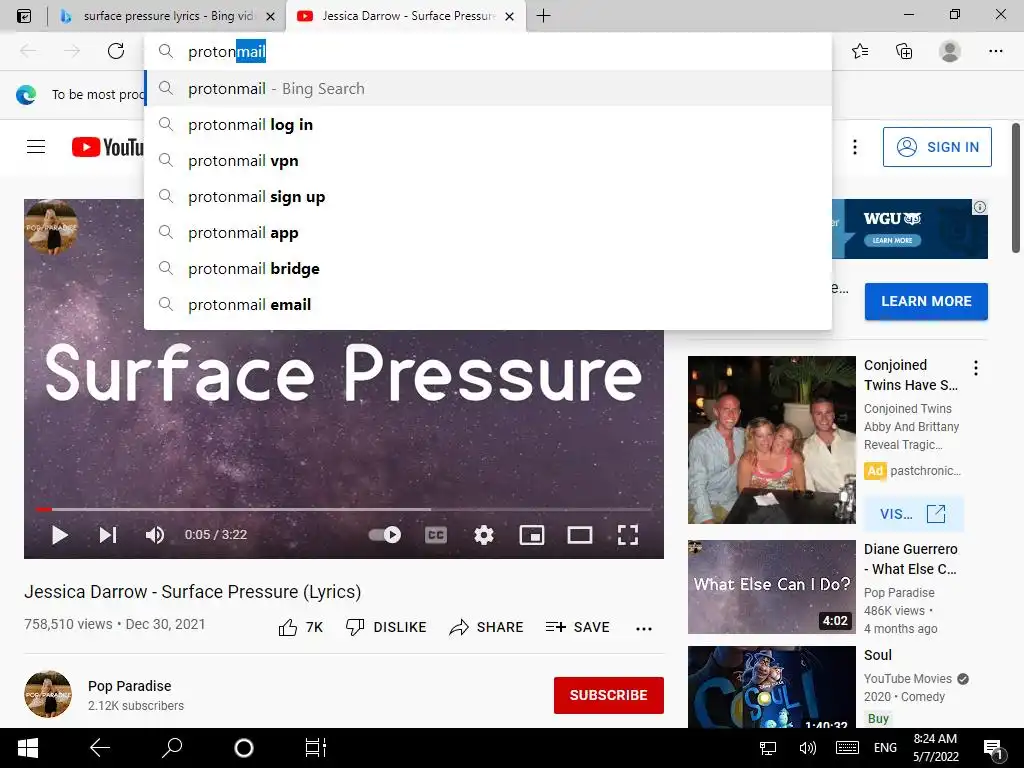Open tab actions menu icon
1024x768 pixels.
24,16
